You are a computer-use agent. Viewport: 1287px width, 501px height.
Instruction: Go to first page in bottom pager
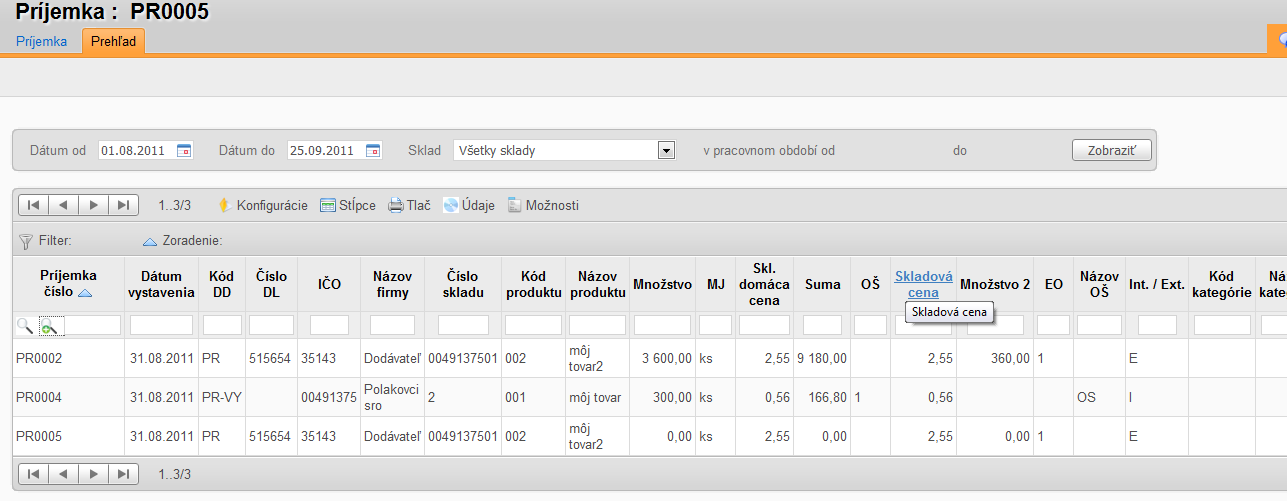tap(33, 474)
